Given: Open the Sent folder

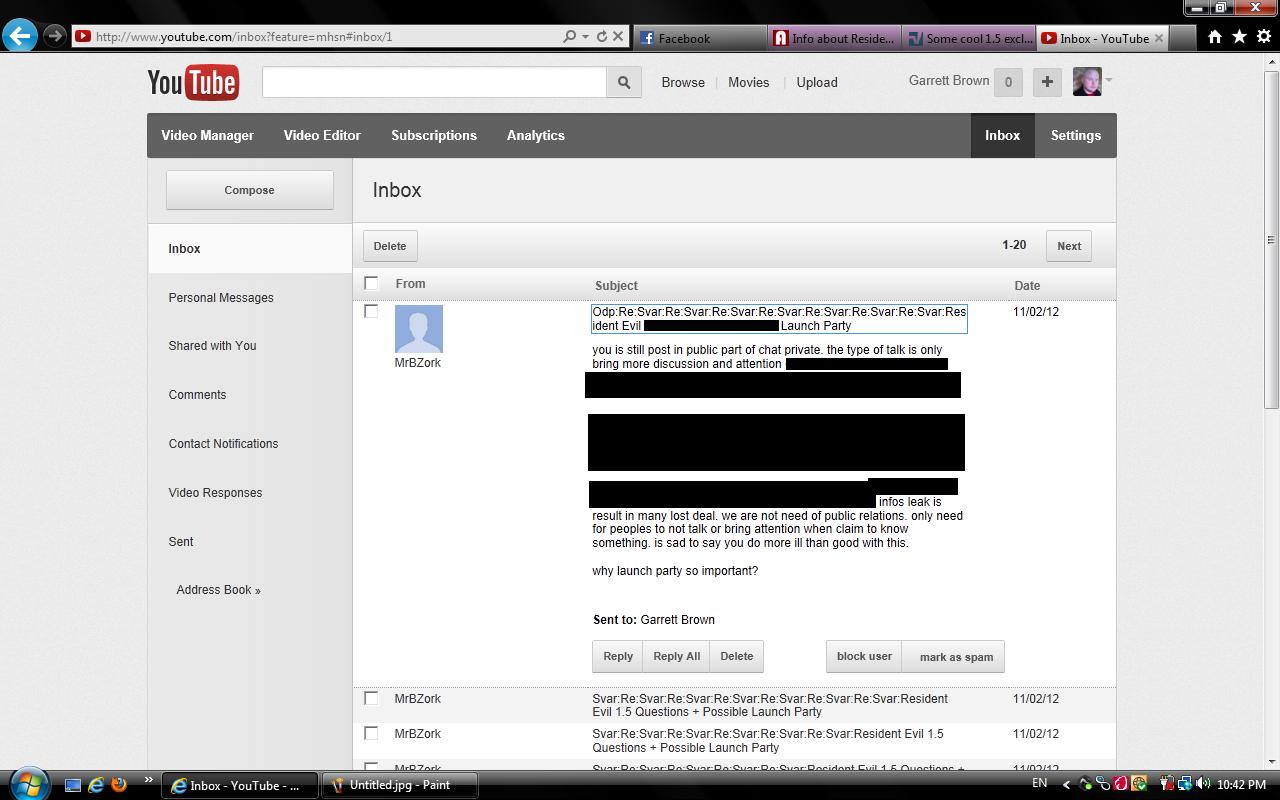Looking at the screenshot, I should (x=181, y=542).
